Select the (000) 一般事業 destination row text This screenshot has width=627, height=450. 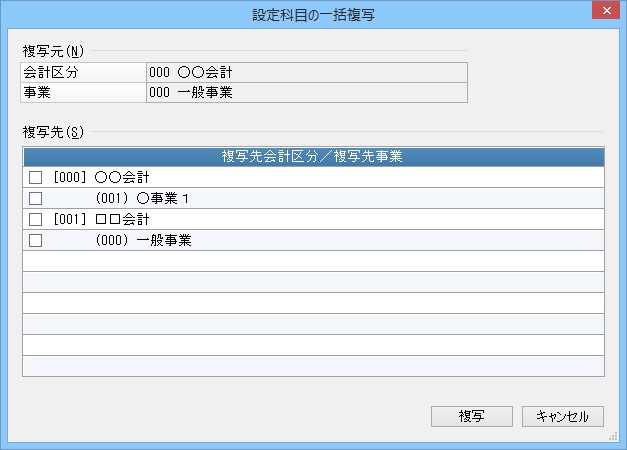pos(144,240)
